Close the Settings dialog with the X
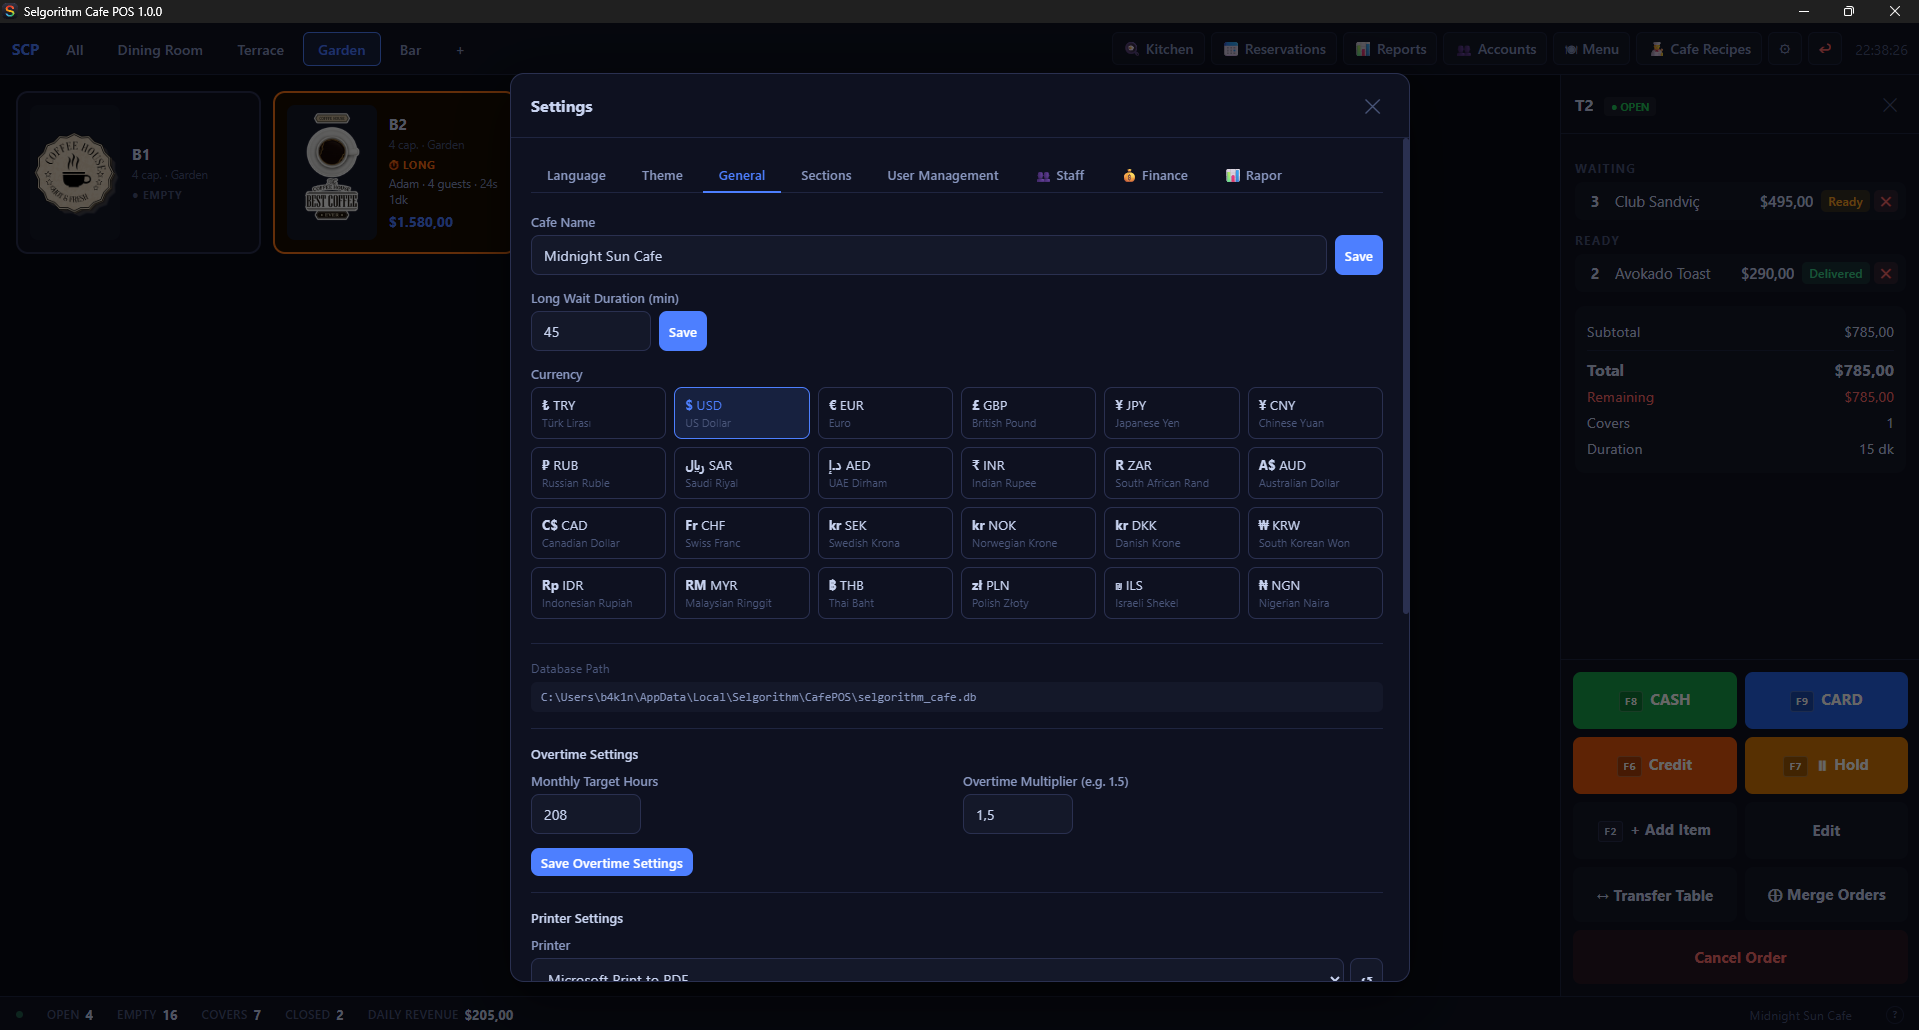 tap(1372, 106)
